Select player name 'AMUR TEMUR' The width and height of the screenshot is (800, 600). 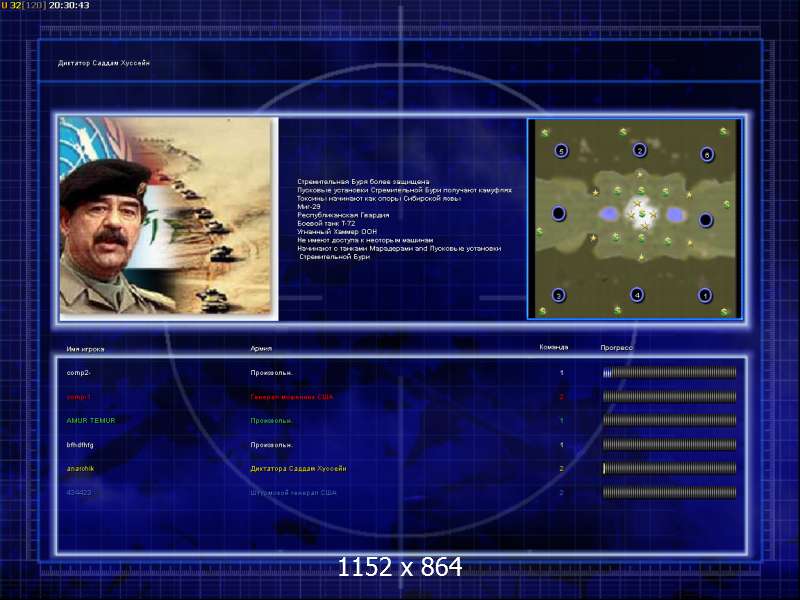(91, 420)
